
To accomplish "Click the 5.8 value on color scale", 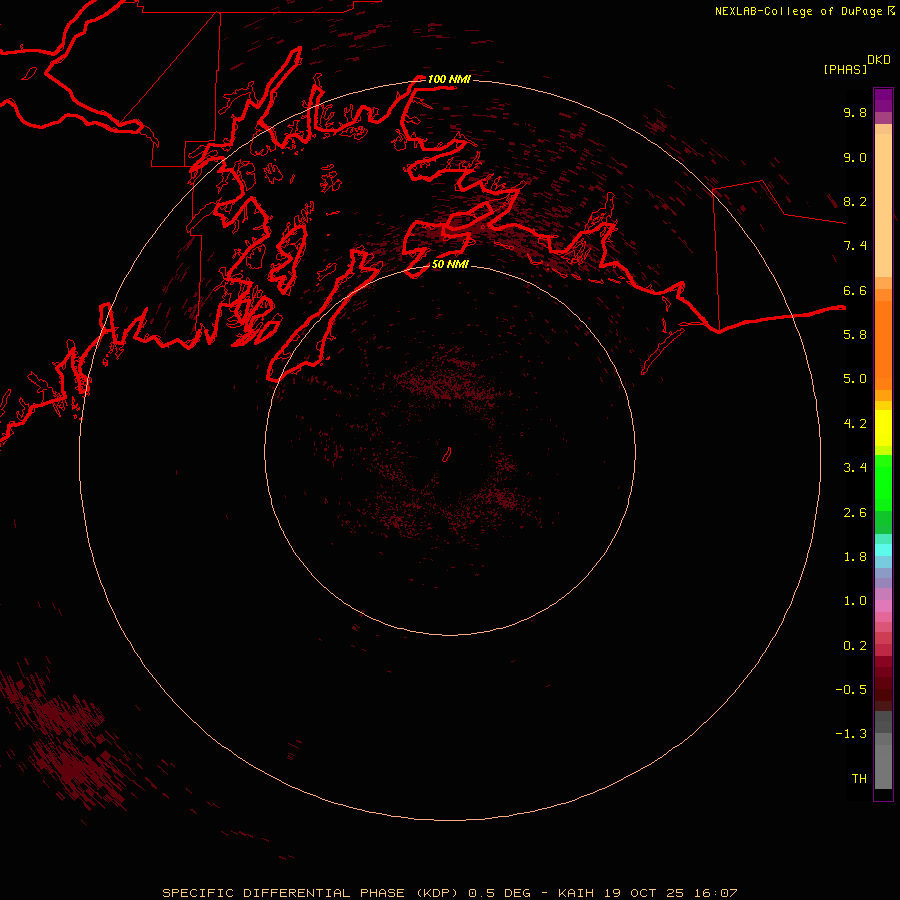I will pos(855,335).
